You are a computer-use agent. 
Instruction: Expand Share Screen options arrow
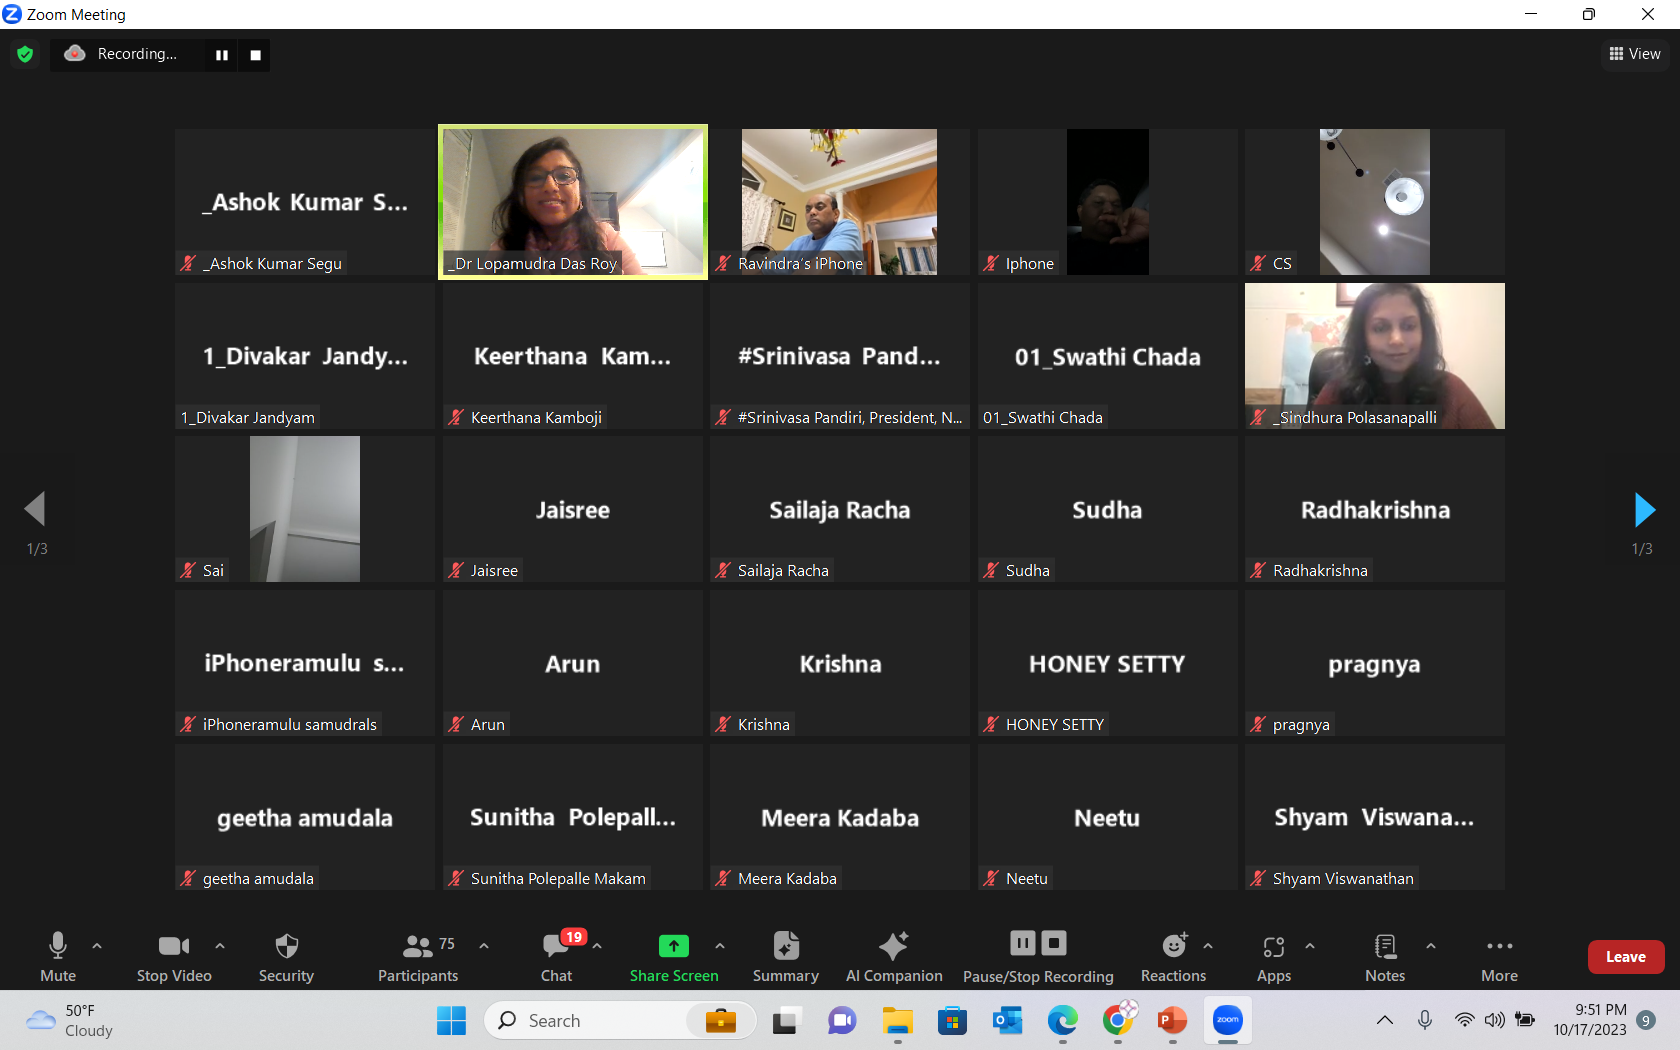[720, 946]
